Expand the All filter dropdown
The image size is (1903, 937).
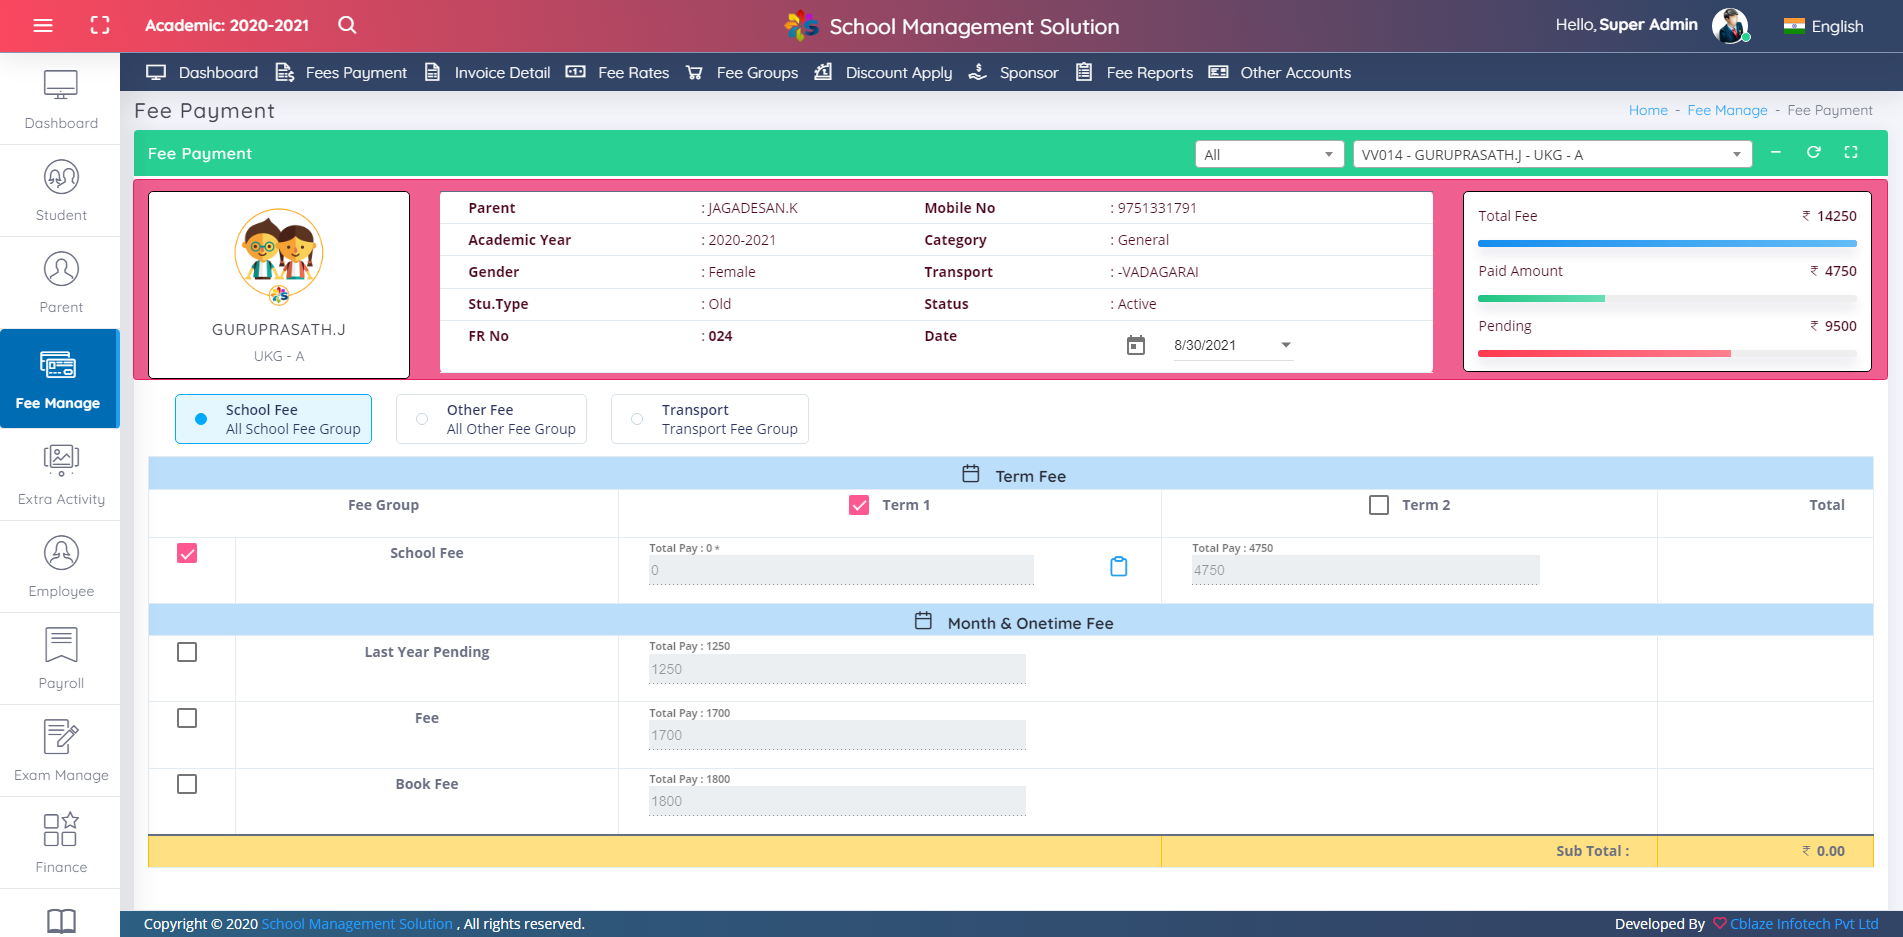click(x=1269, y=154)
